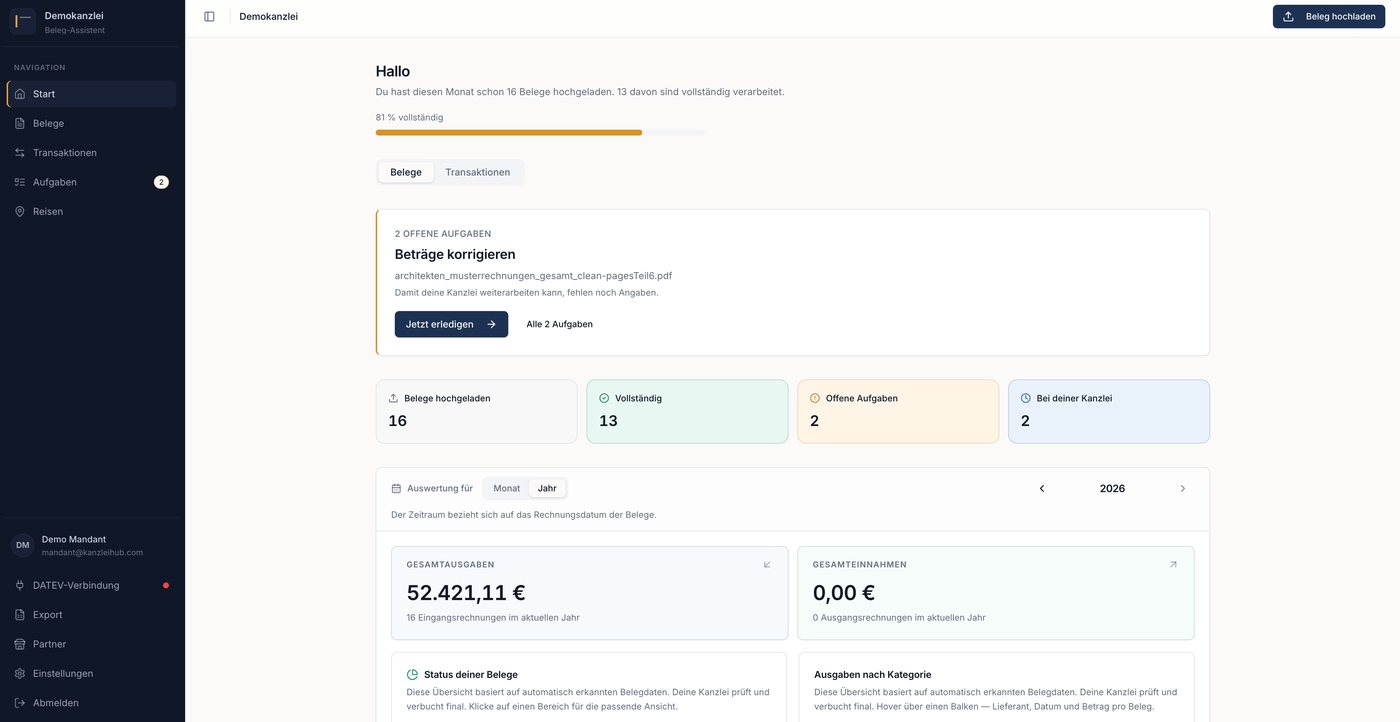The height and width of the screenshot is (722, 1400).
Task: Open the Alle 2 Aufgaben link
Action: click(560, 324)
